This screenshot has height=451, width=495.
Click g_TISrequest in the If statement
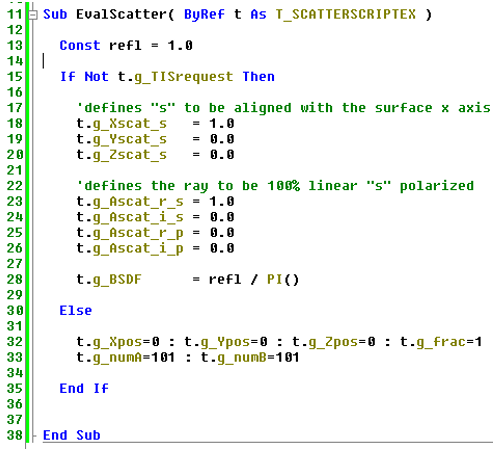pos(184,77)
